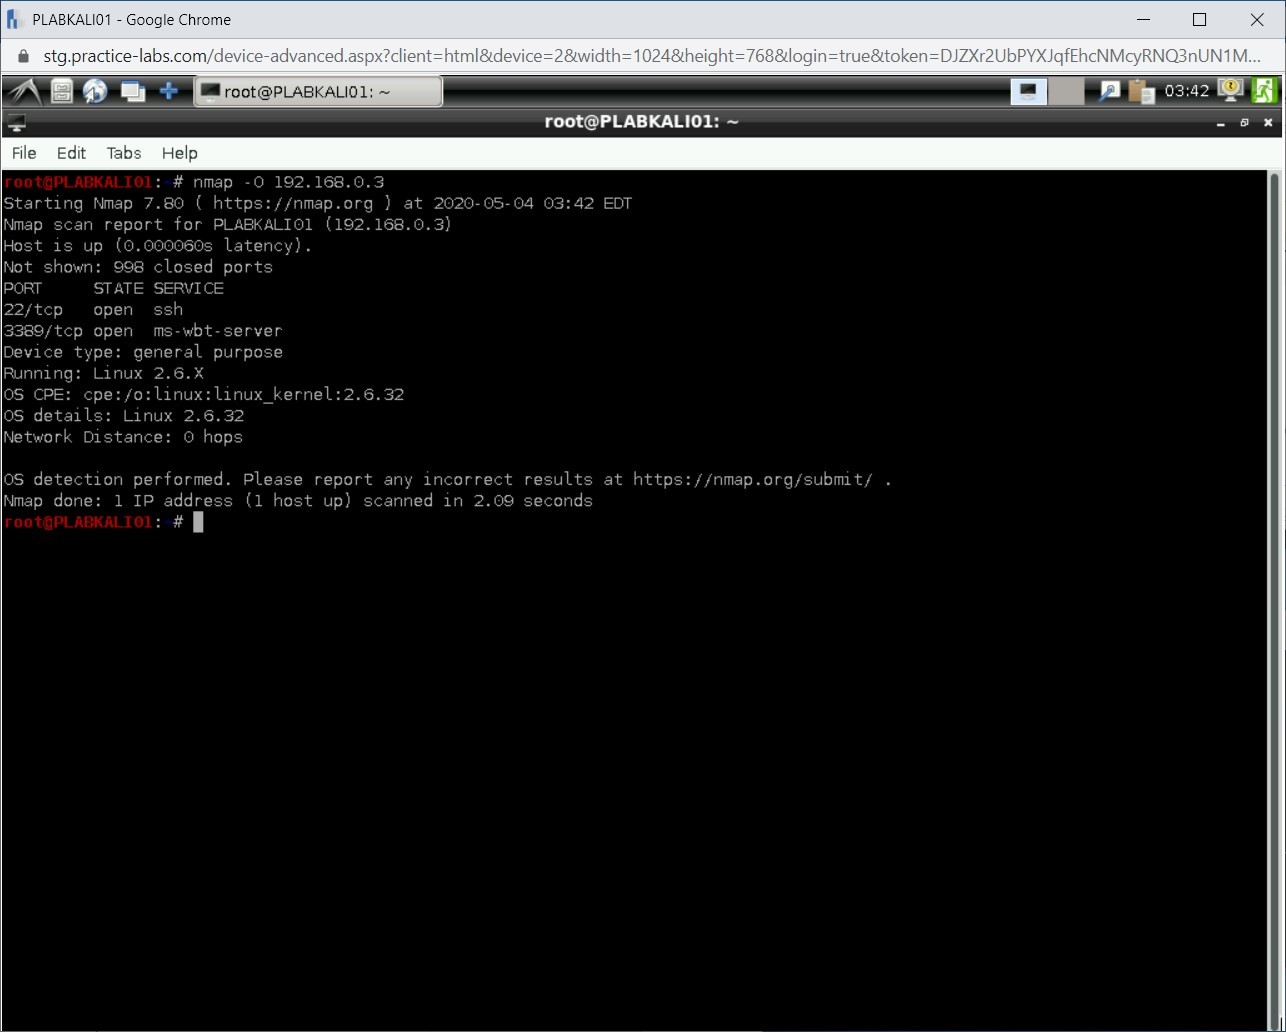Open the File menu in terminal
1286x1032 pixels.
coord(24,153)
